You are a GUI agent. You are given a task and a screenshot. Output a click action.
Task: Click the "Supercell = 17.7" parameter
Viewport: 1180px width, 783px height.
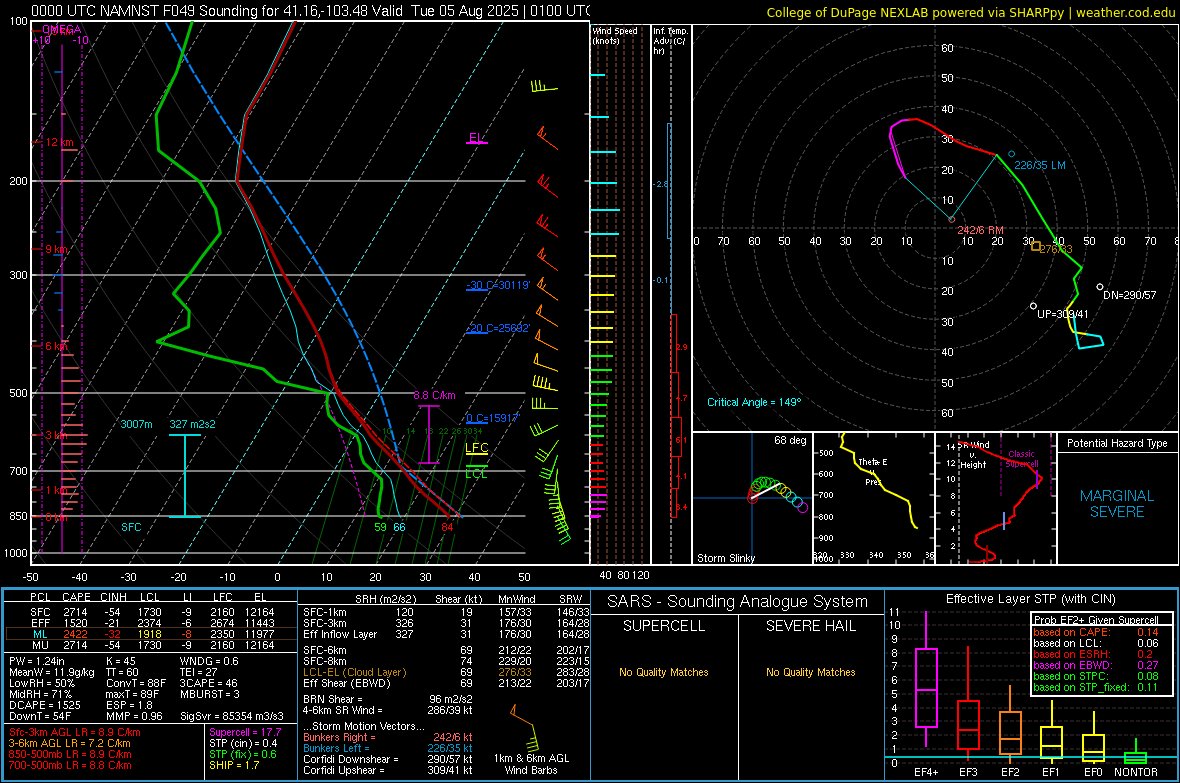coord(245,733)
